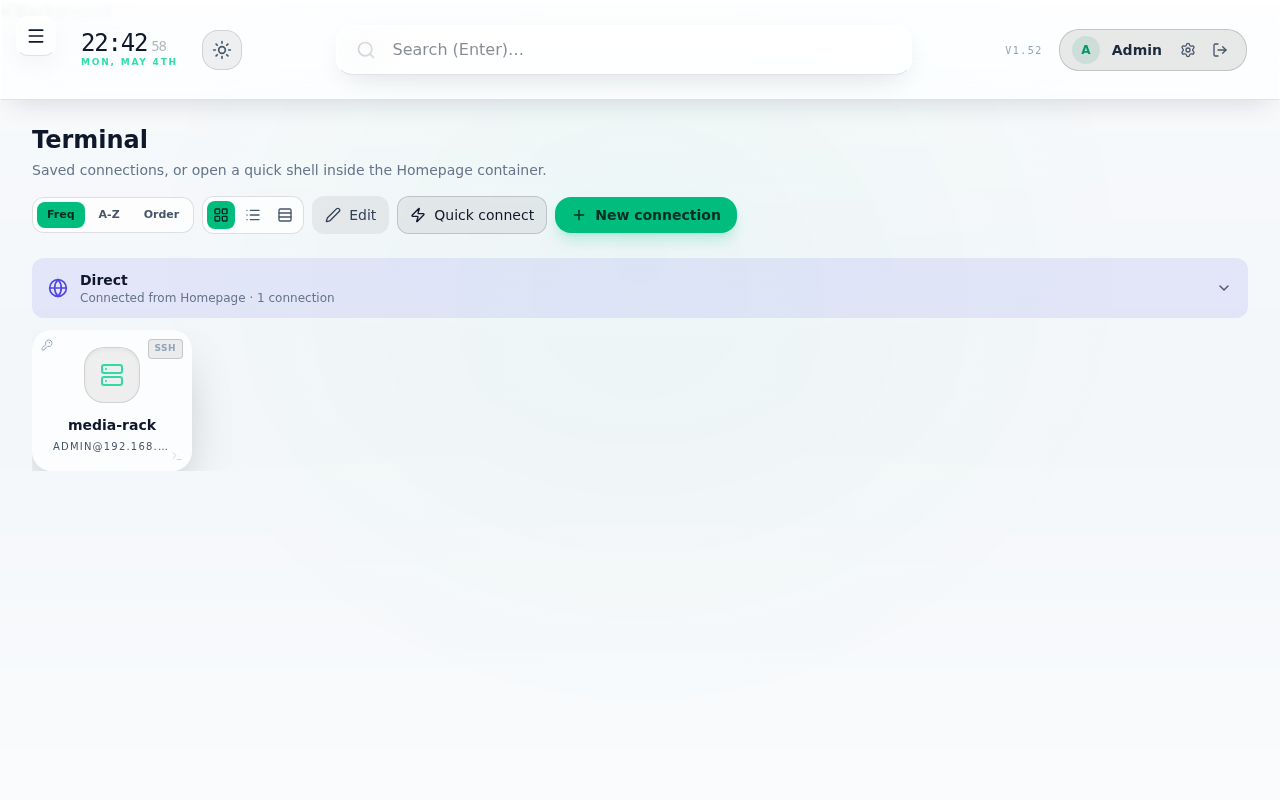The width and height of the screenshot is (1280, 800).
Task: Switch to list view
Action: point(253,215)
